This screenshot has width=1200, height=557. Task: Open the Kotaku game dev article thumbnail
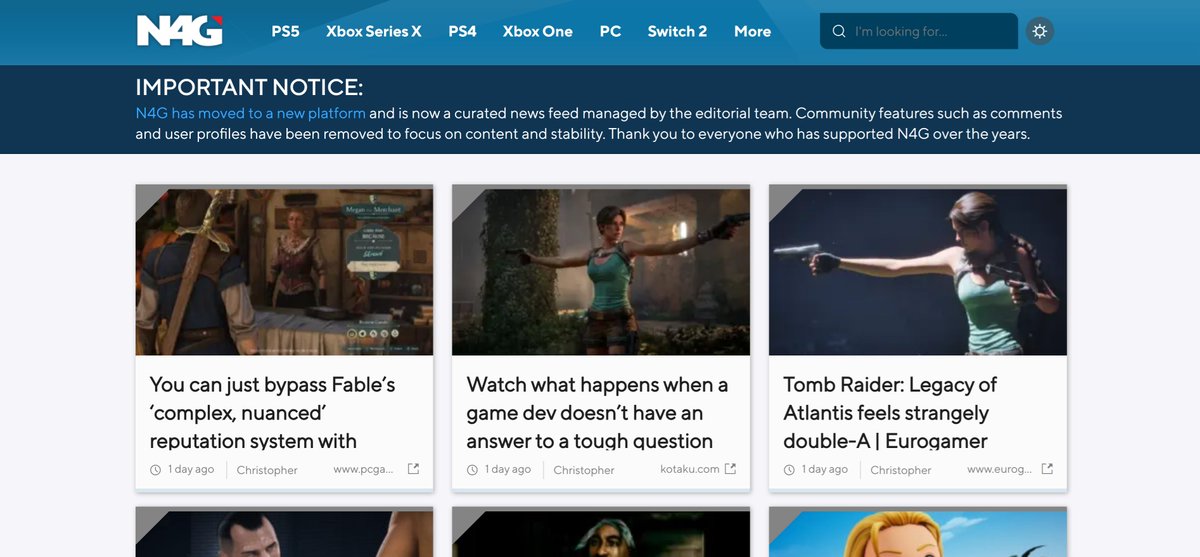[601, 270]
